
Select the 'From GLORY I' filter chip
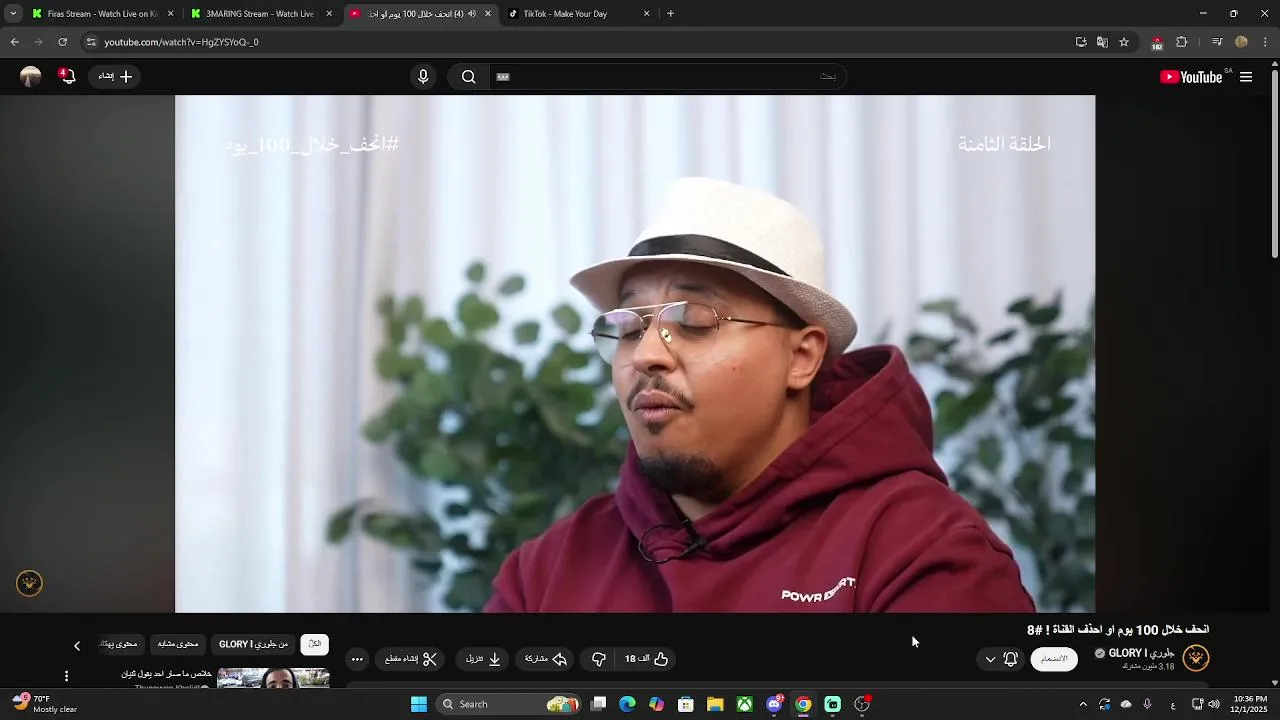tap(253, 644)
